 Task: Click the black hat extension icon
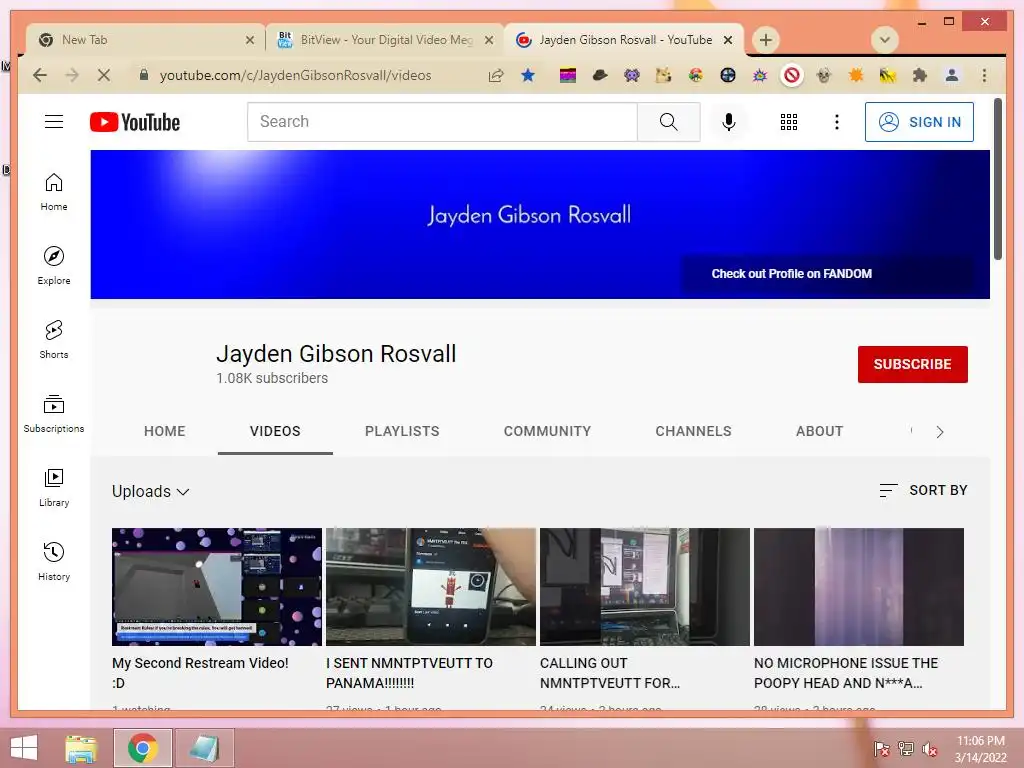point(600,75)
